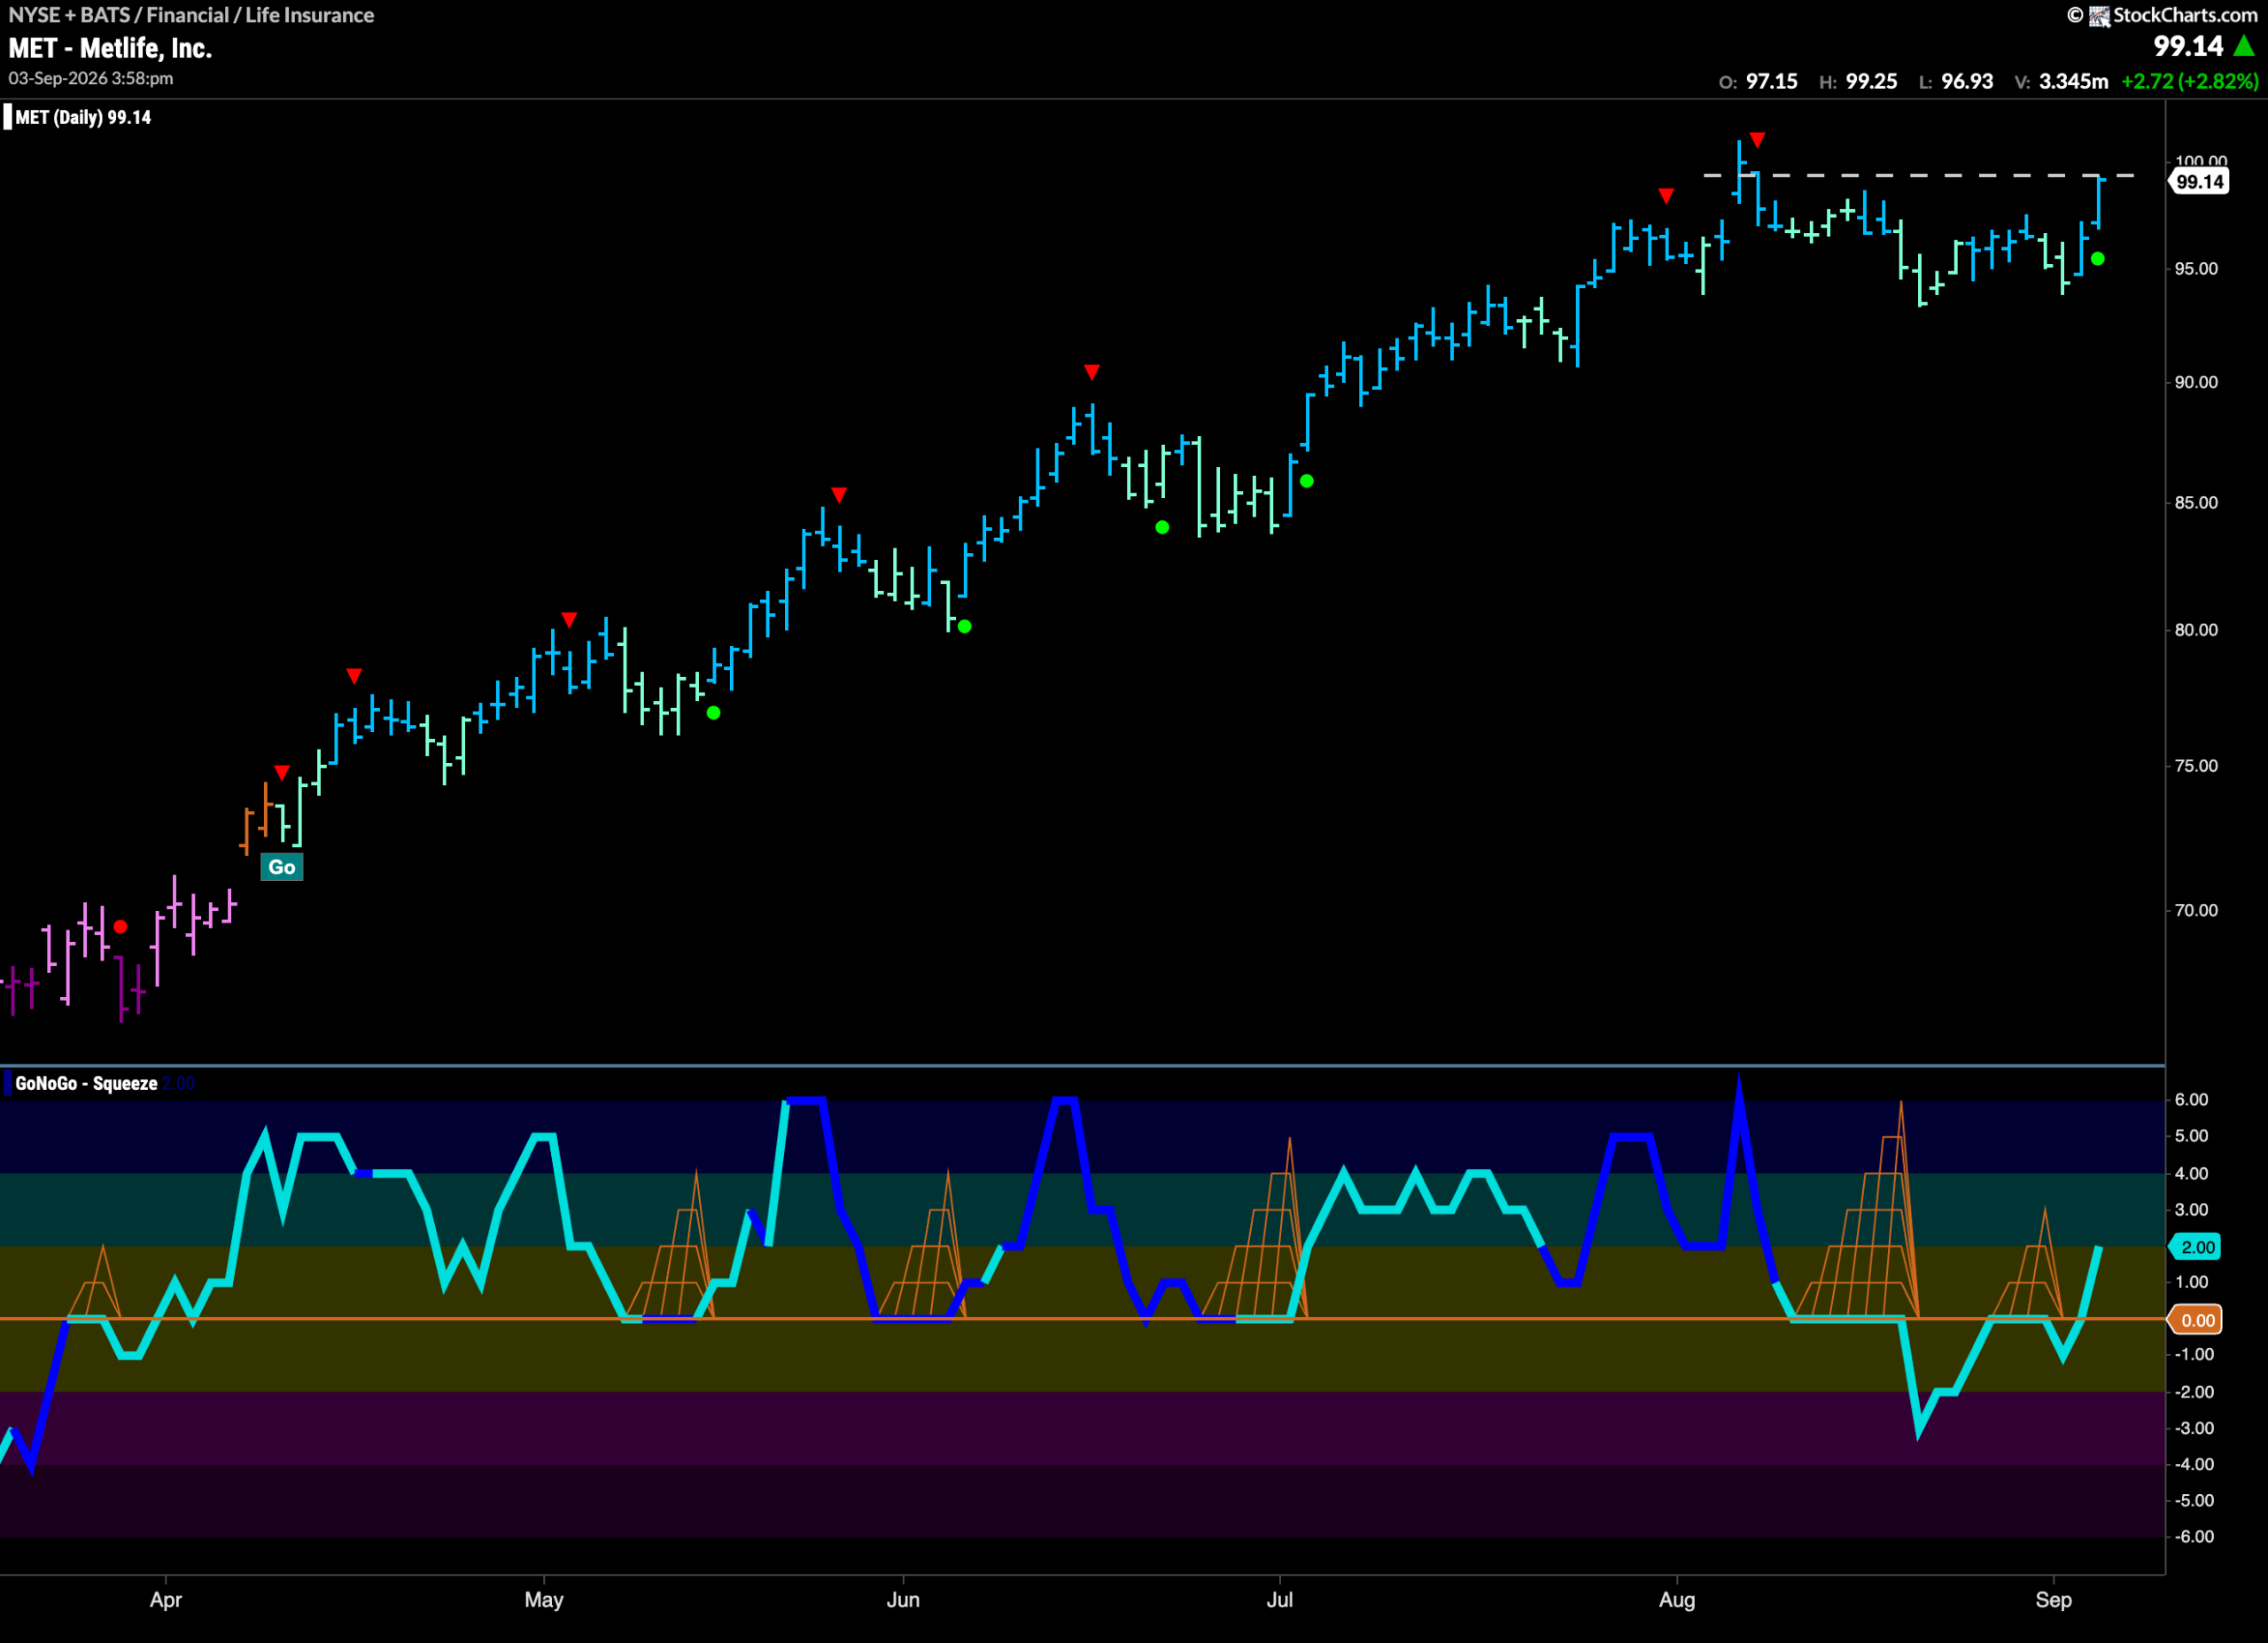The image size is (2268, 1643).
Task: Click the red triangle in early May
Action: coord(569,620)
